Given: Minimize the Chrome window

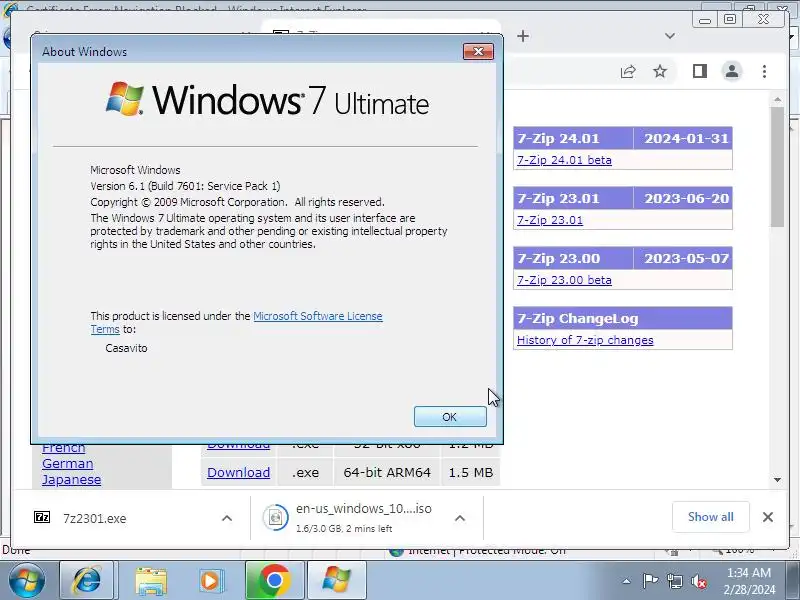Looking at the screenshot, I should (x=705, y=19).
